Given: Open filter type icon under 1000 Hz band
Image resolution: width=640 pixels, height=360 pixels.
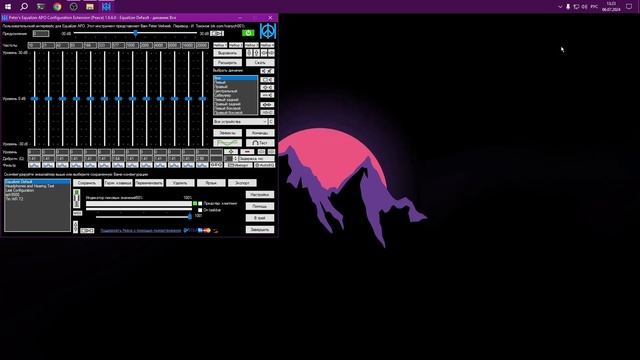Looking at the screenshot, I should pos(132,165).
